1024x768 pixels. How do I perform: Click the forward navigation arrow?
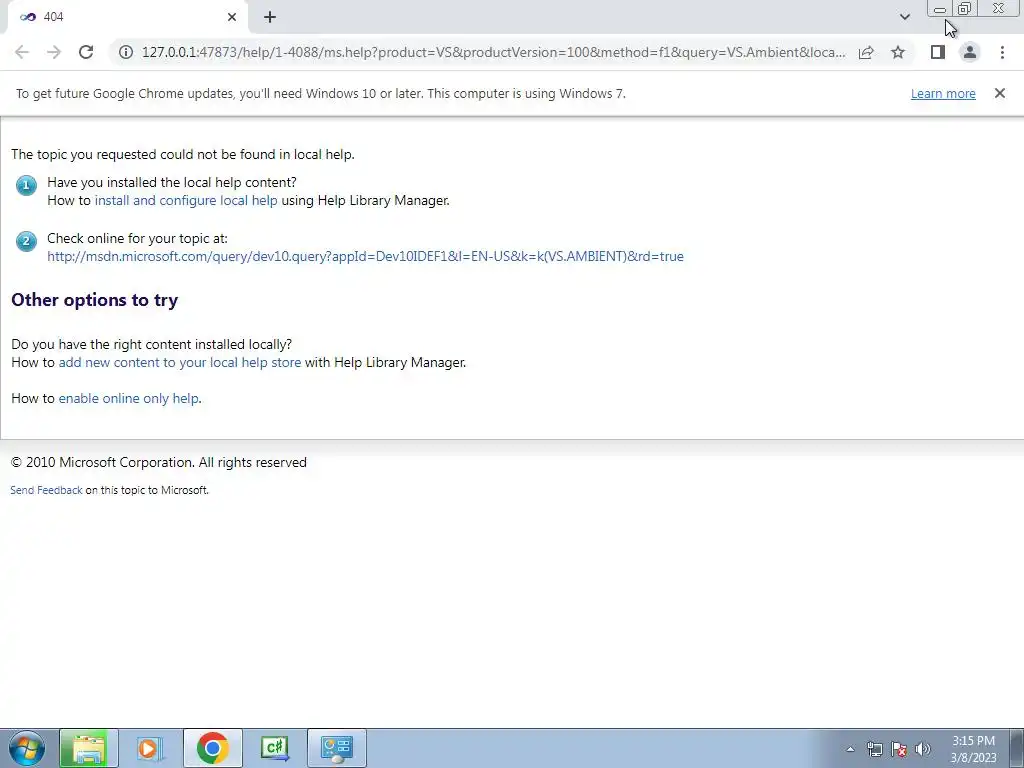(54, 52)
